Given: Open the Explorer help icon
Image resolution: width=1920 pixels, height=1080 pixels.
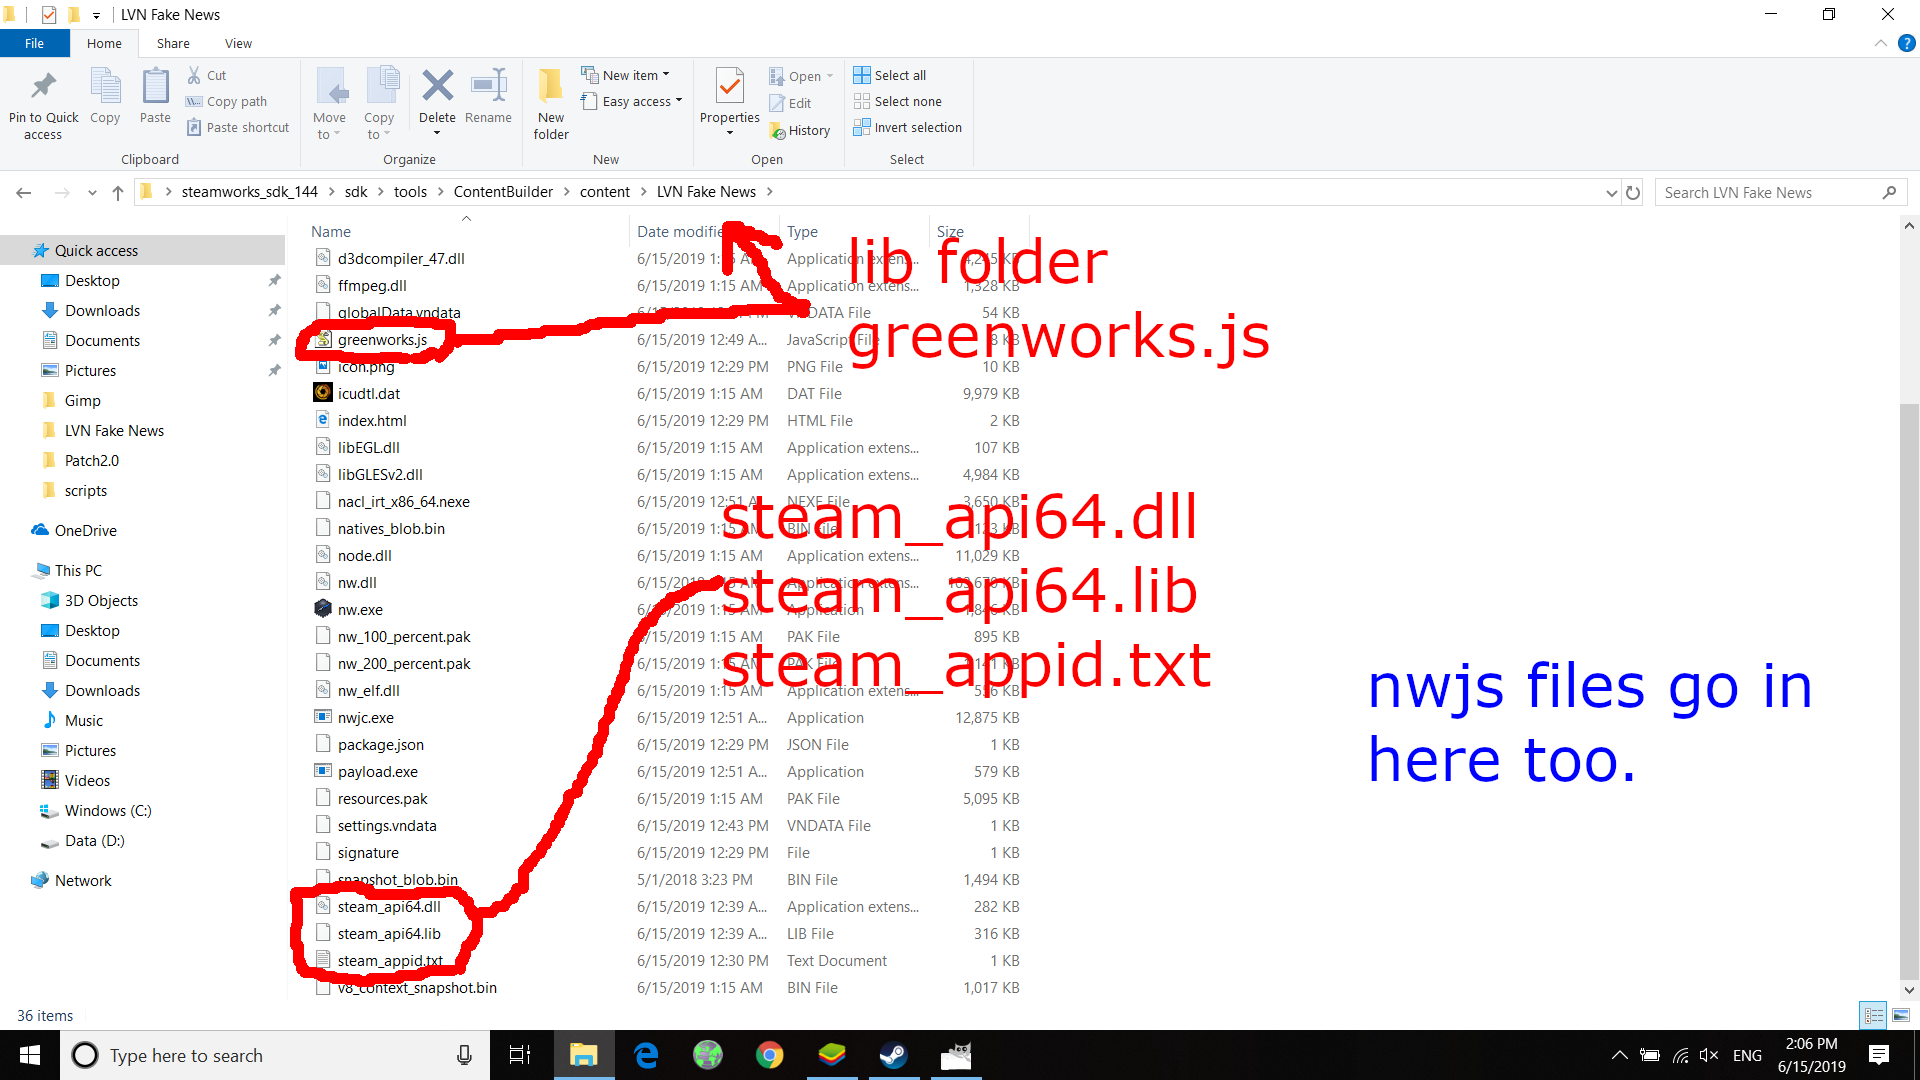Looking at the screenshot, I should pos(1906,43).
